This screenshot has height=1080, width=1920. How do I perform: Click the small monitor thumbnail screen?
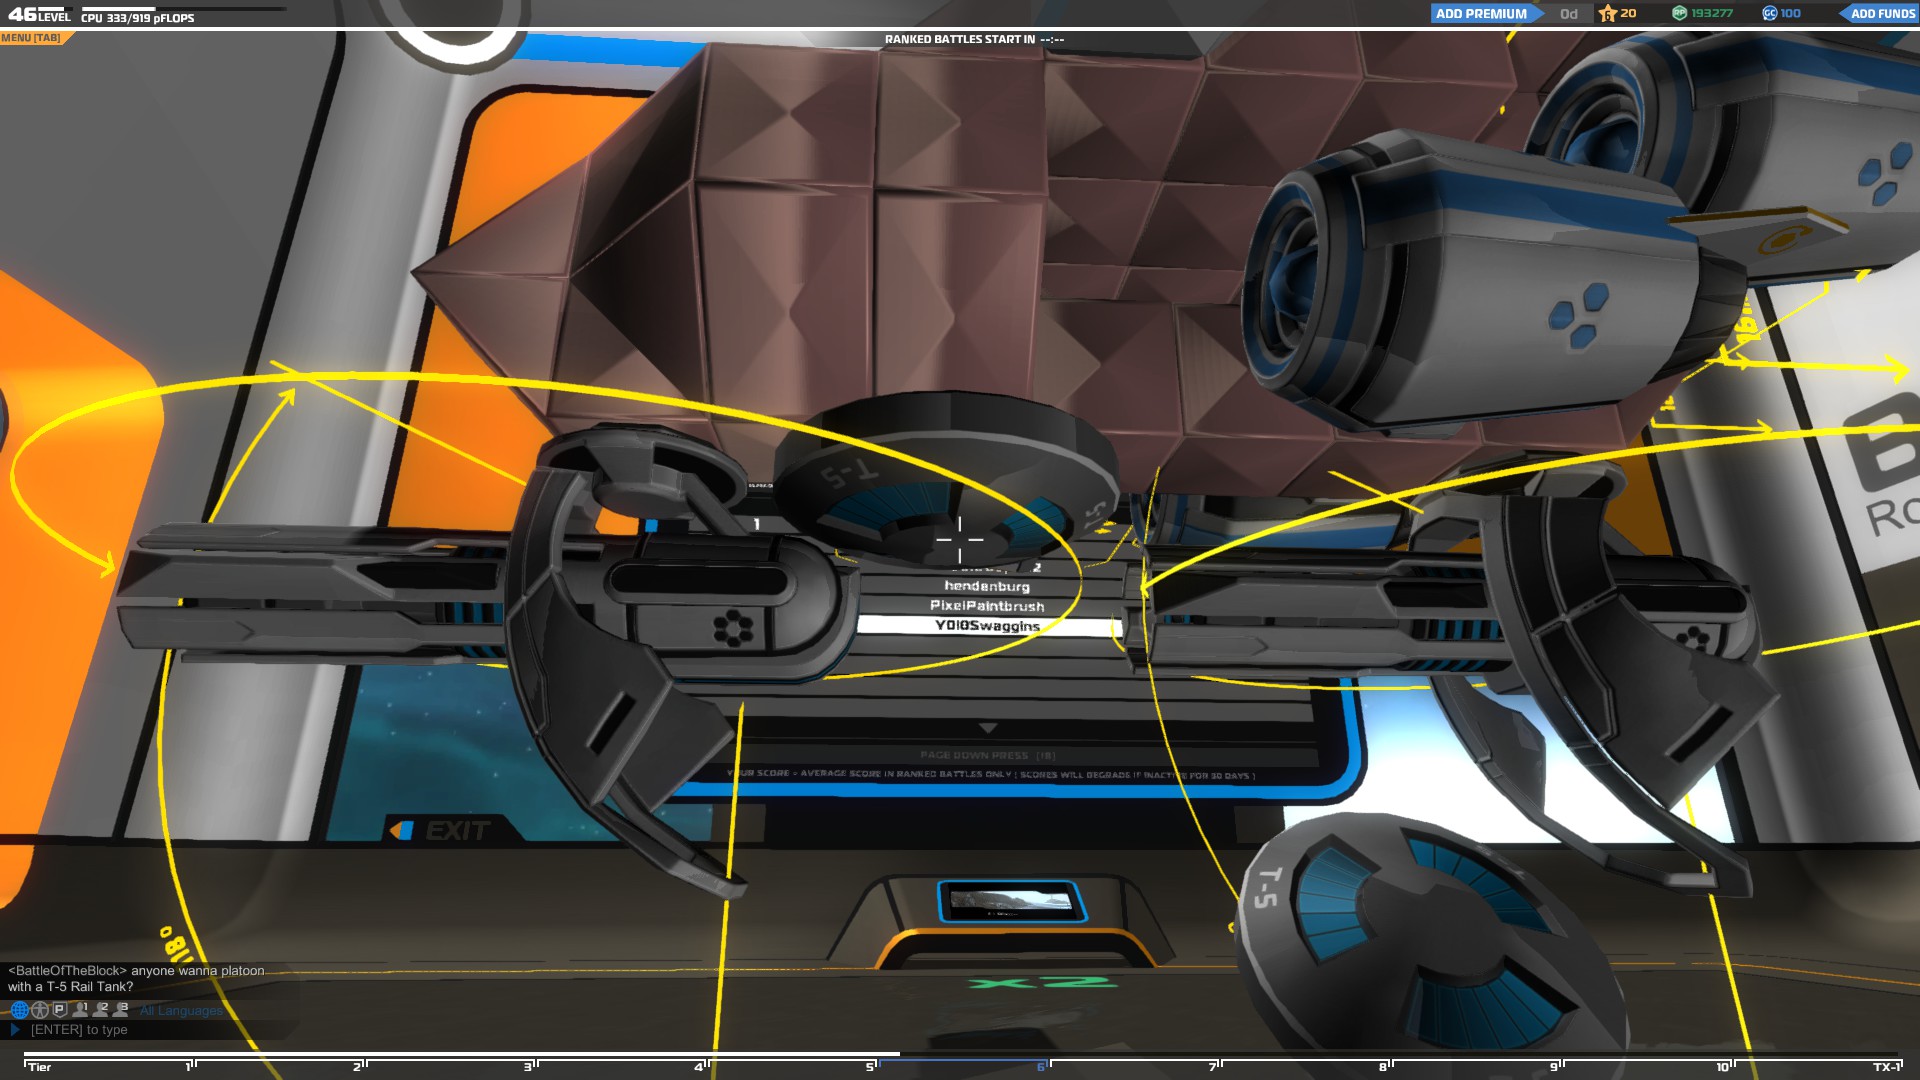pyautogui.click(x=1011, y=901)
